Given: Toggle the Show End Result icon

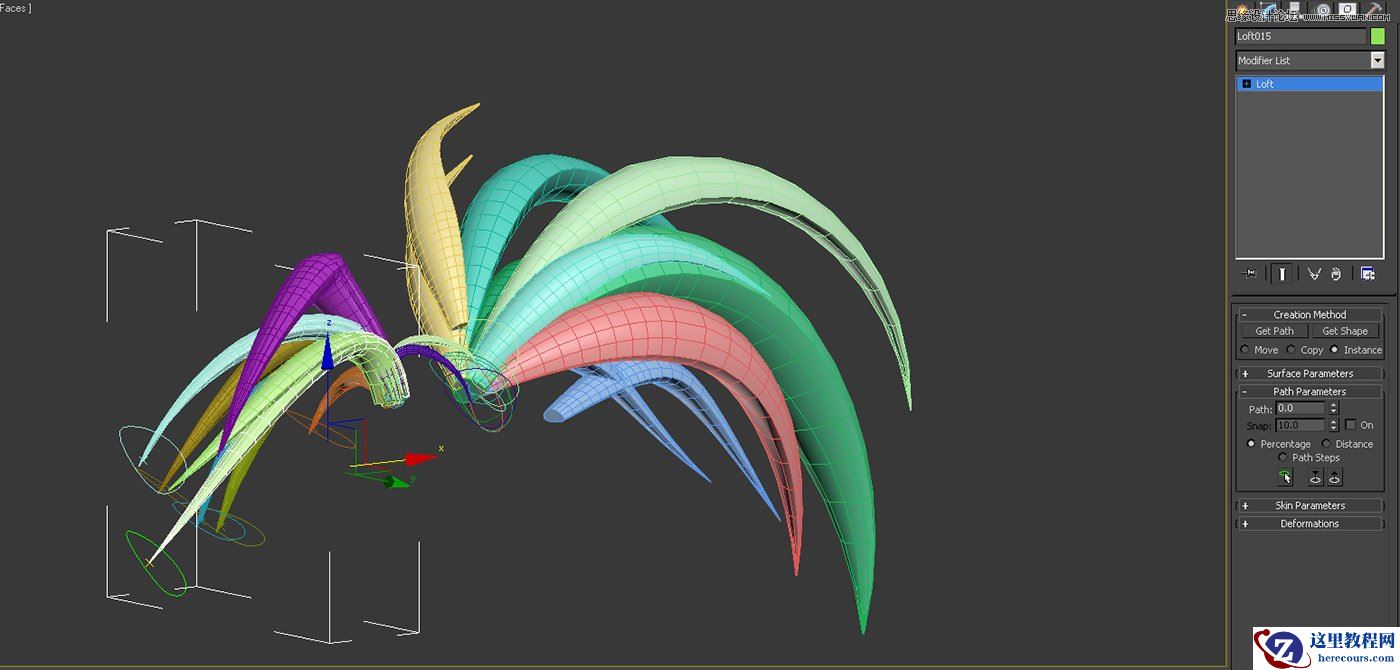Looking at the screenshot, I should (1281, 273).
